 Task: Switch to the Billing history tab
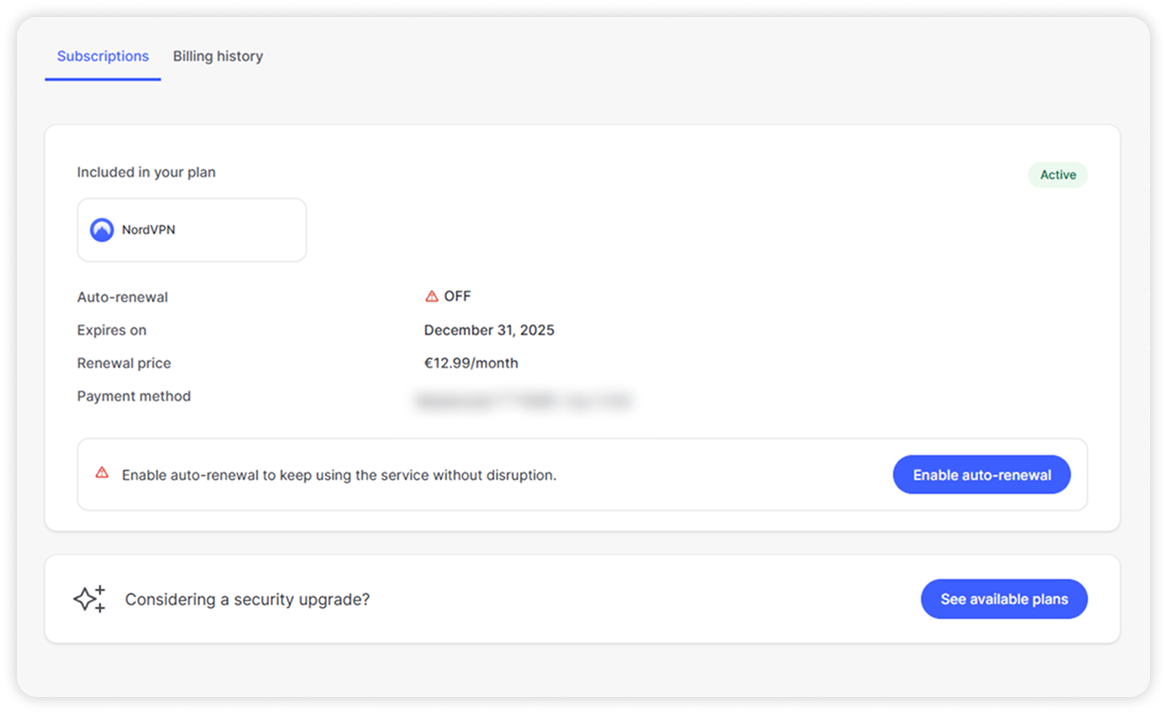tap(217, 56)
